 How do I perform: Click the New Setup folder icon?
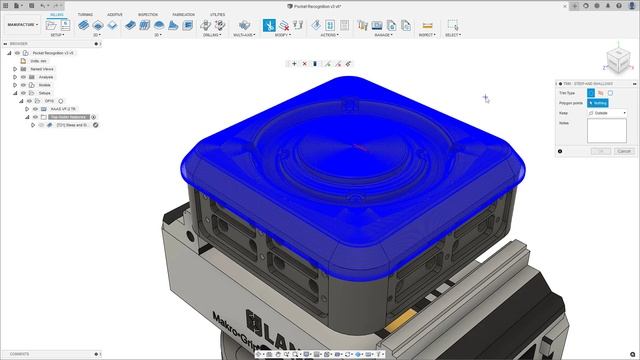[x=51, y=25]
